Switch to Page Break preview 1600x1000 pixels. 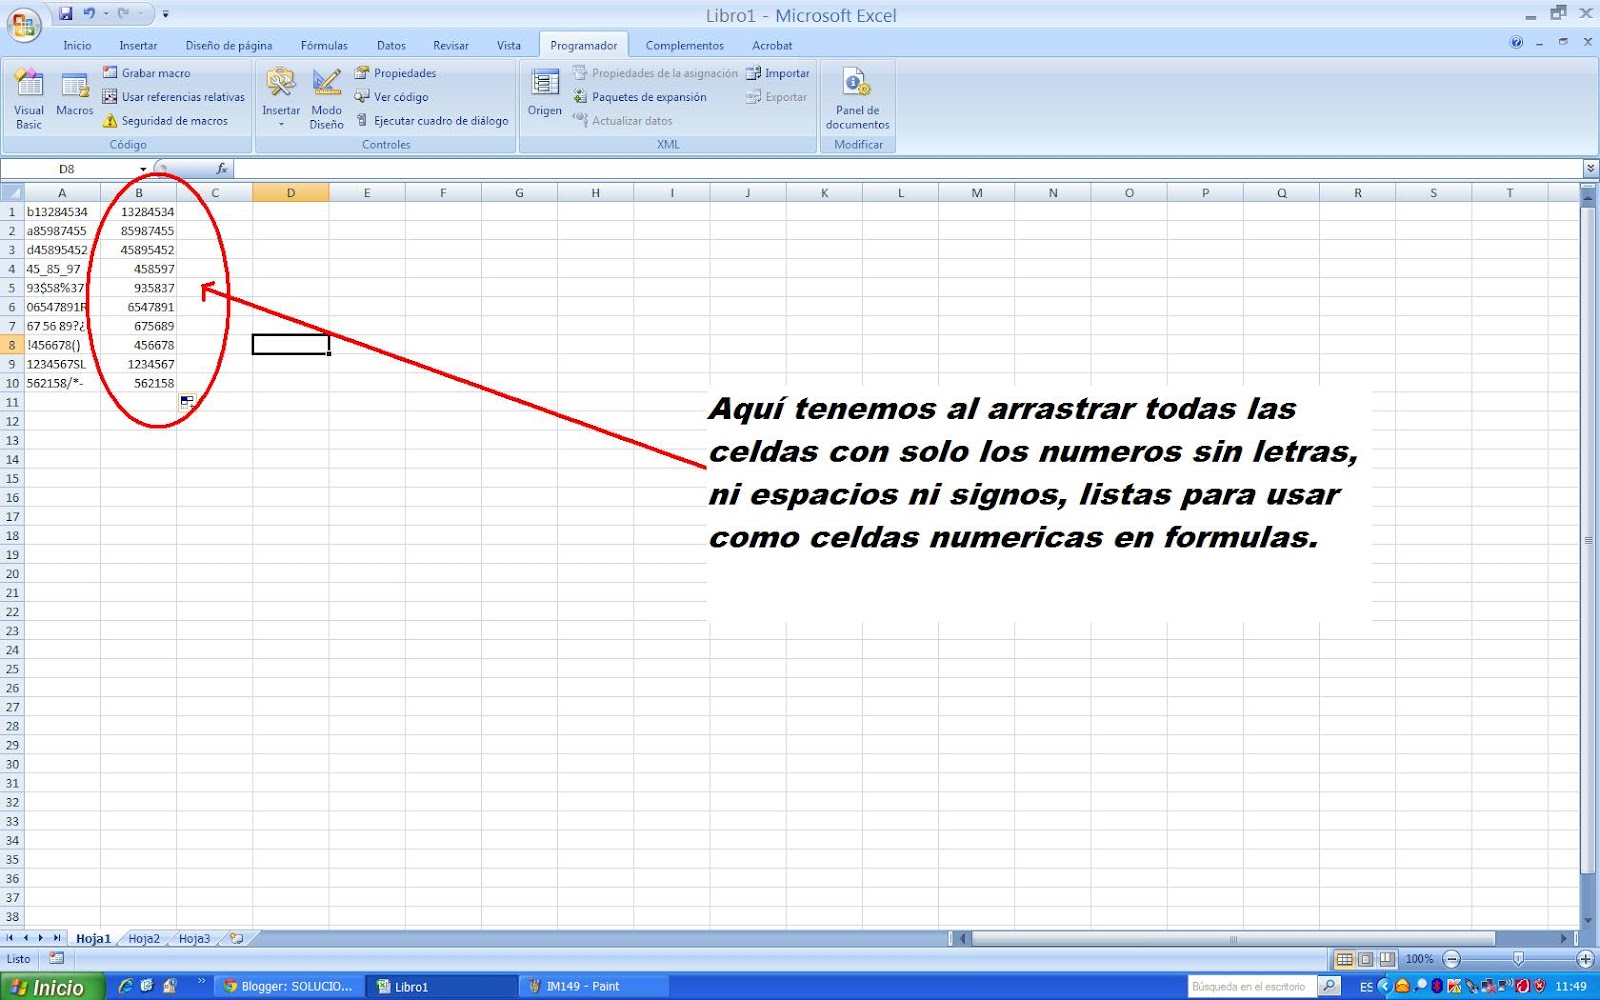click(x=1386, y=959)
